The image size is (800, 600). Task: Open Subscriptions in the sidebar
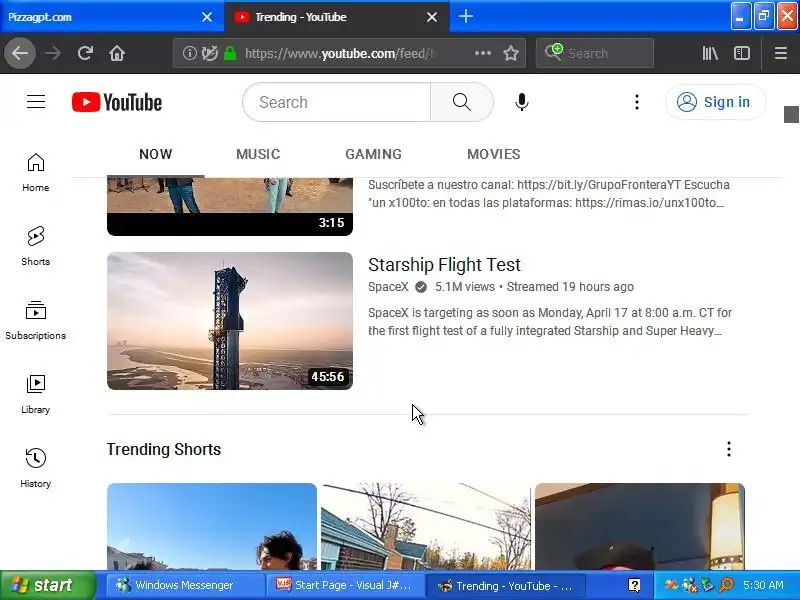tap(36, 320)
